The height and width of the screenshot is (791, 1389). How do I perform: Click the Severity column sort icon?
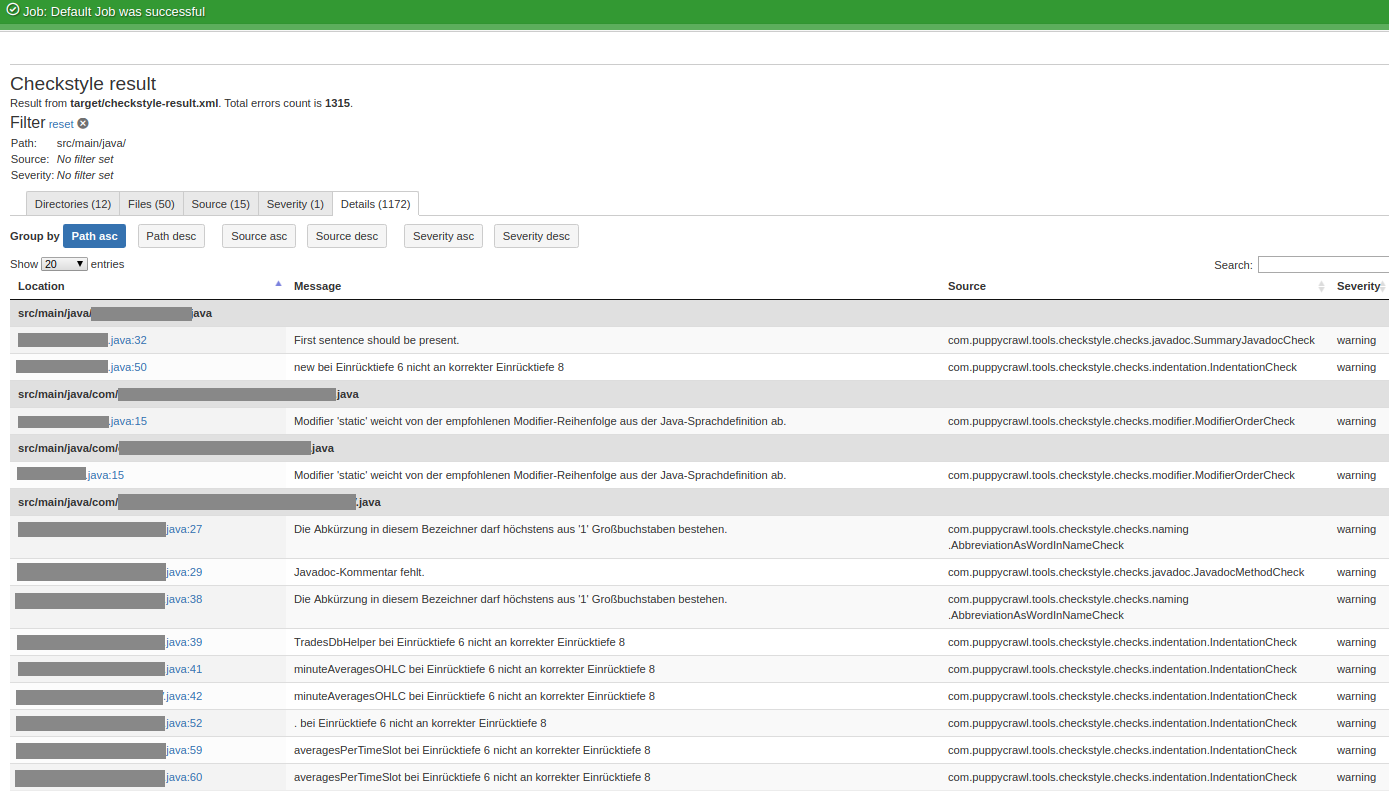click(x=1383, y=287)
